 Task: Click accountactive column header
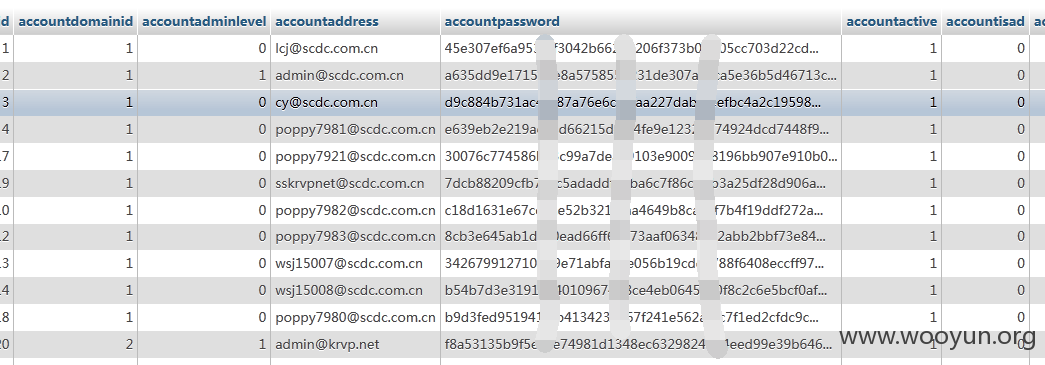(892, 21)
